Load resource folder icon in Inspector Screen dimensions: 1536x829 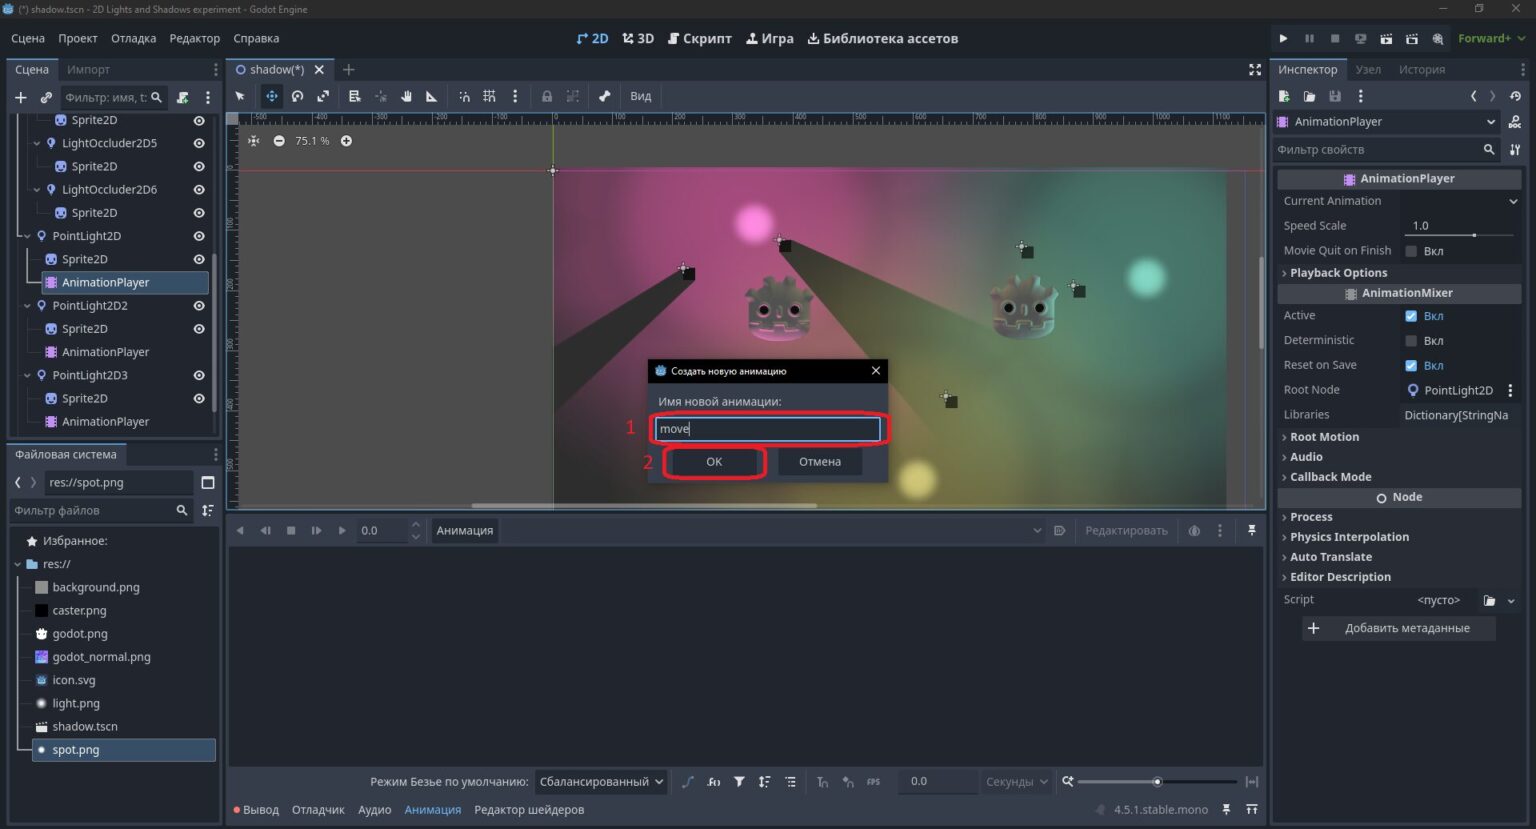coord(1309,96)
